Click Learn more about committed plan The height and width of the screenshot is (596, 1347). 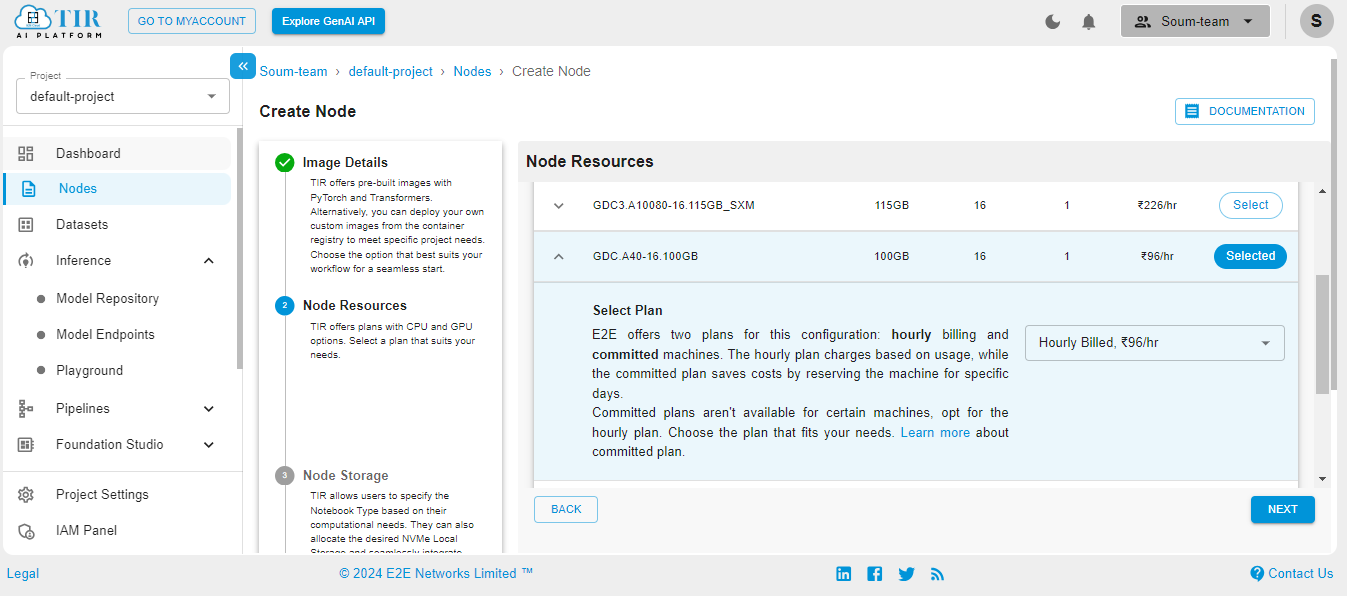(935, 433)
